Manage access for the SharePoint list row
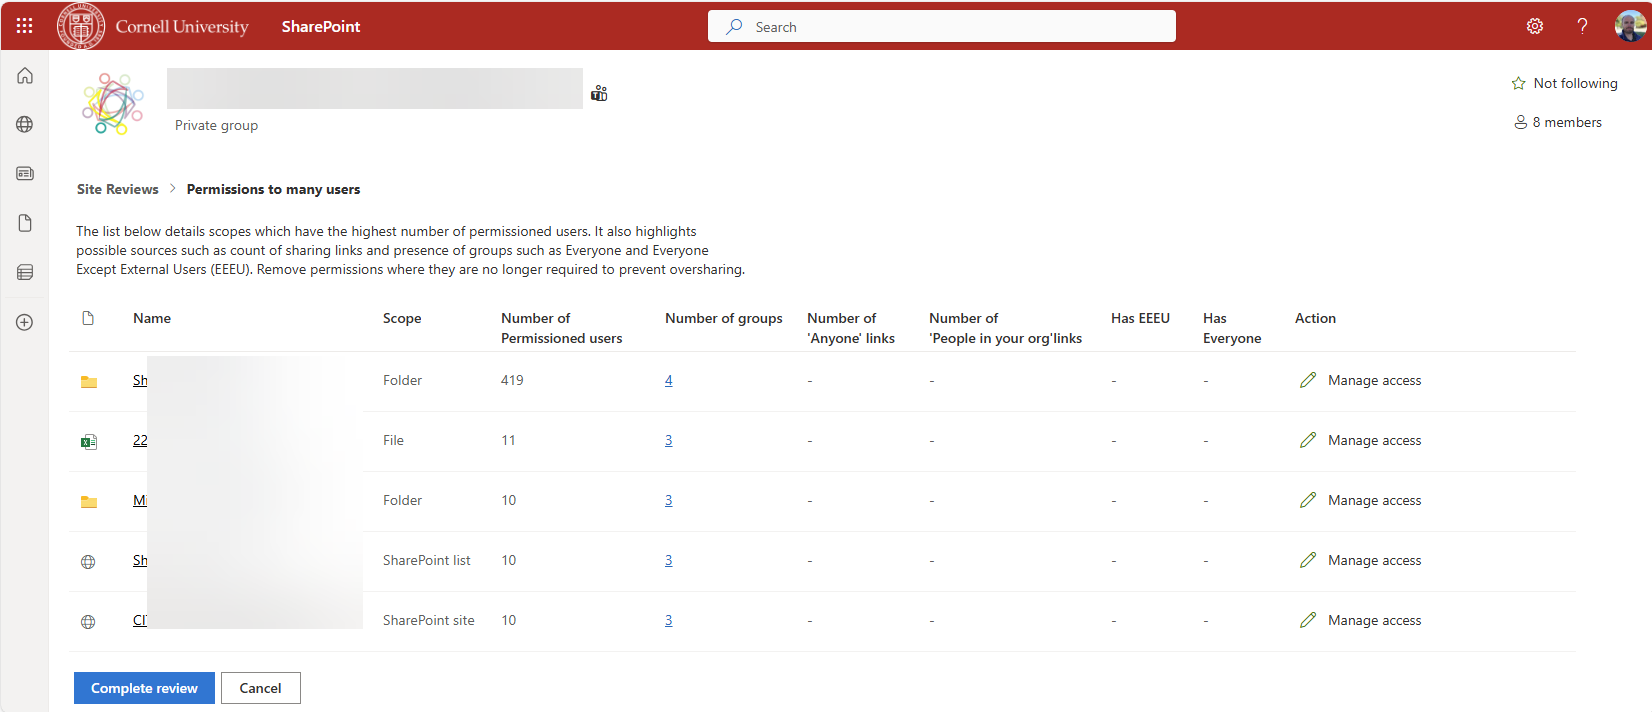 (x=1360, y=560)
